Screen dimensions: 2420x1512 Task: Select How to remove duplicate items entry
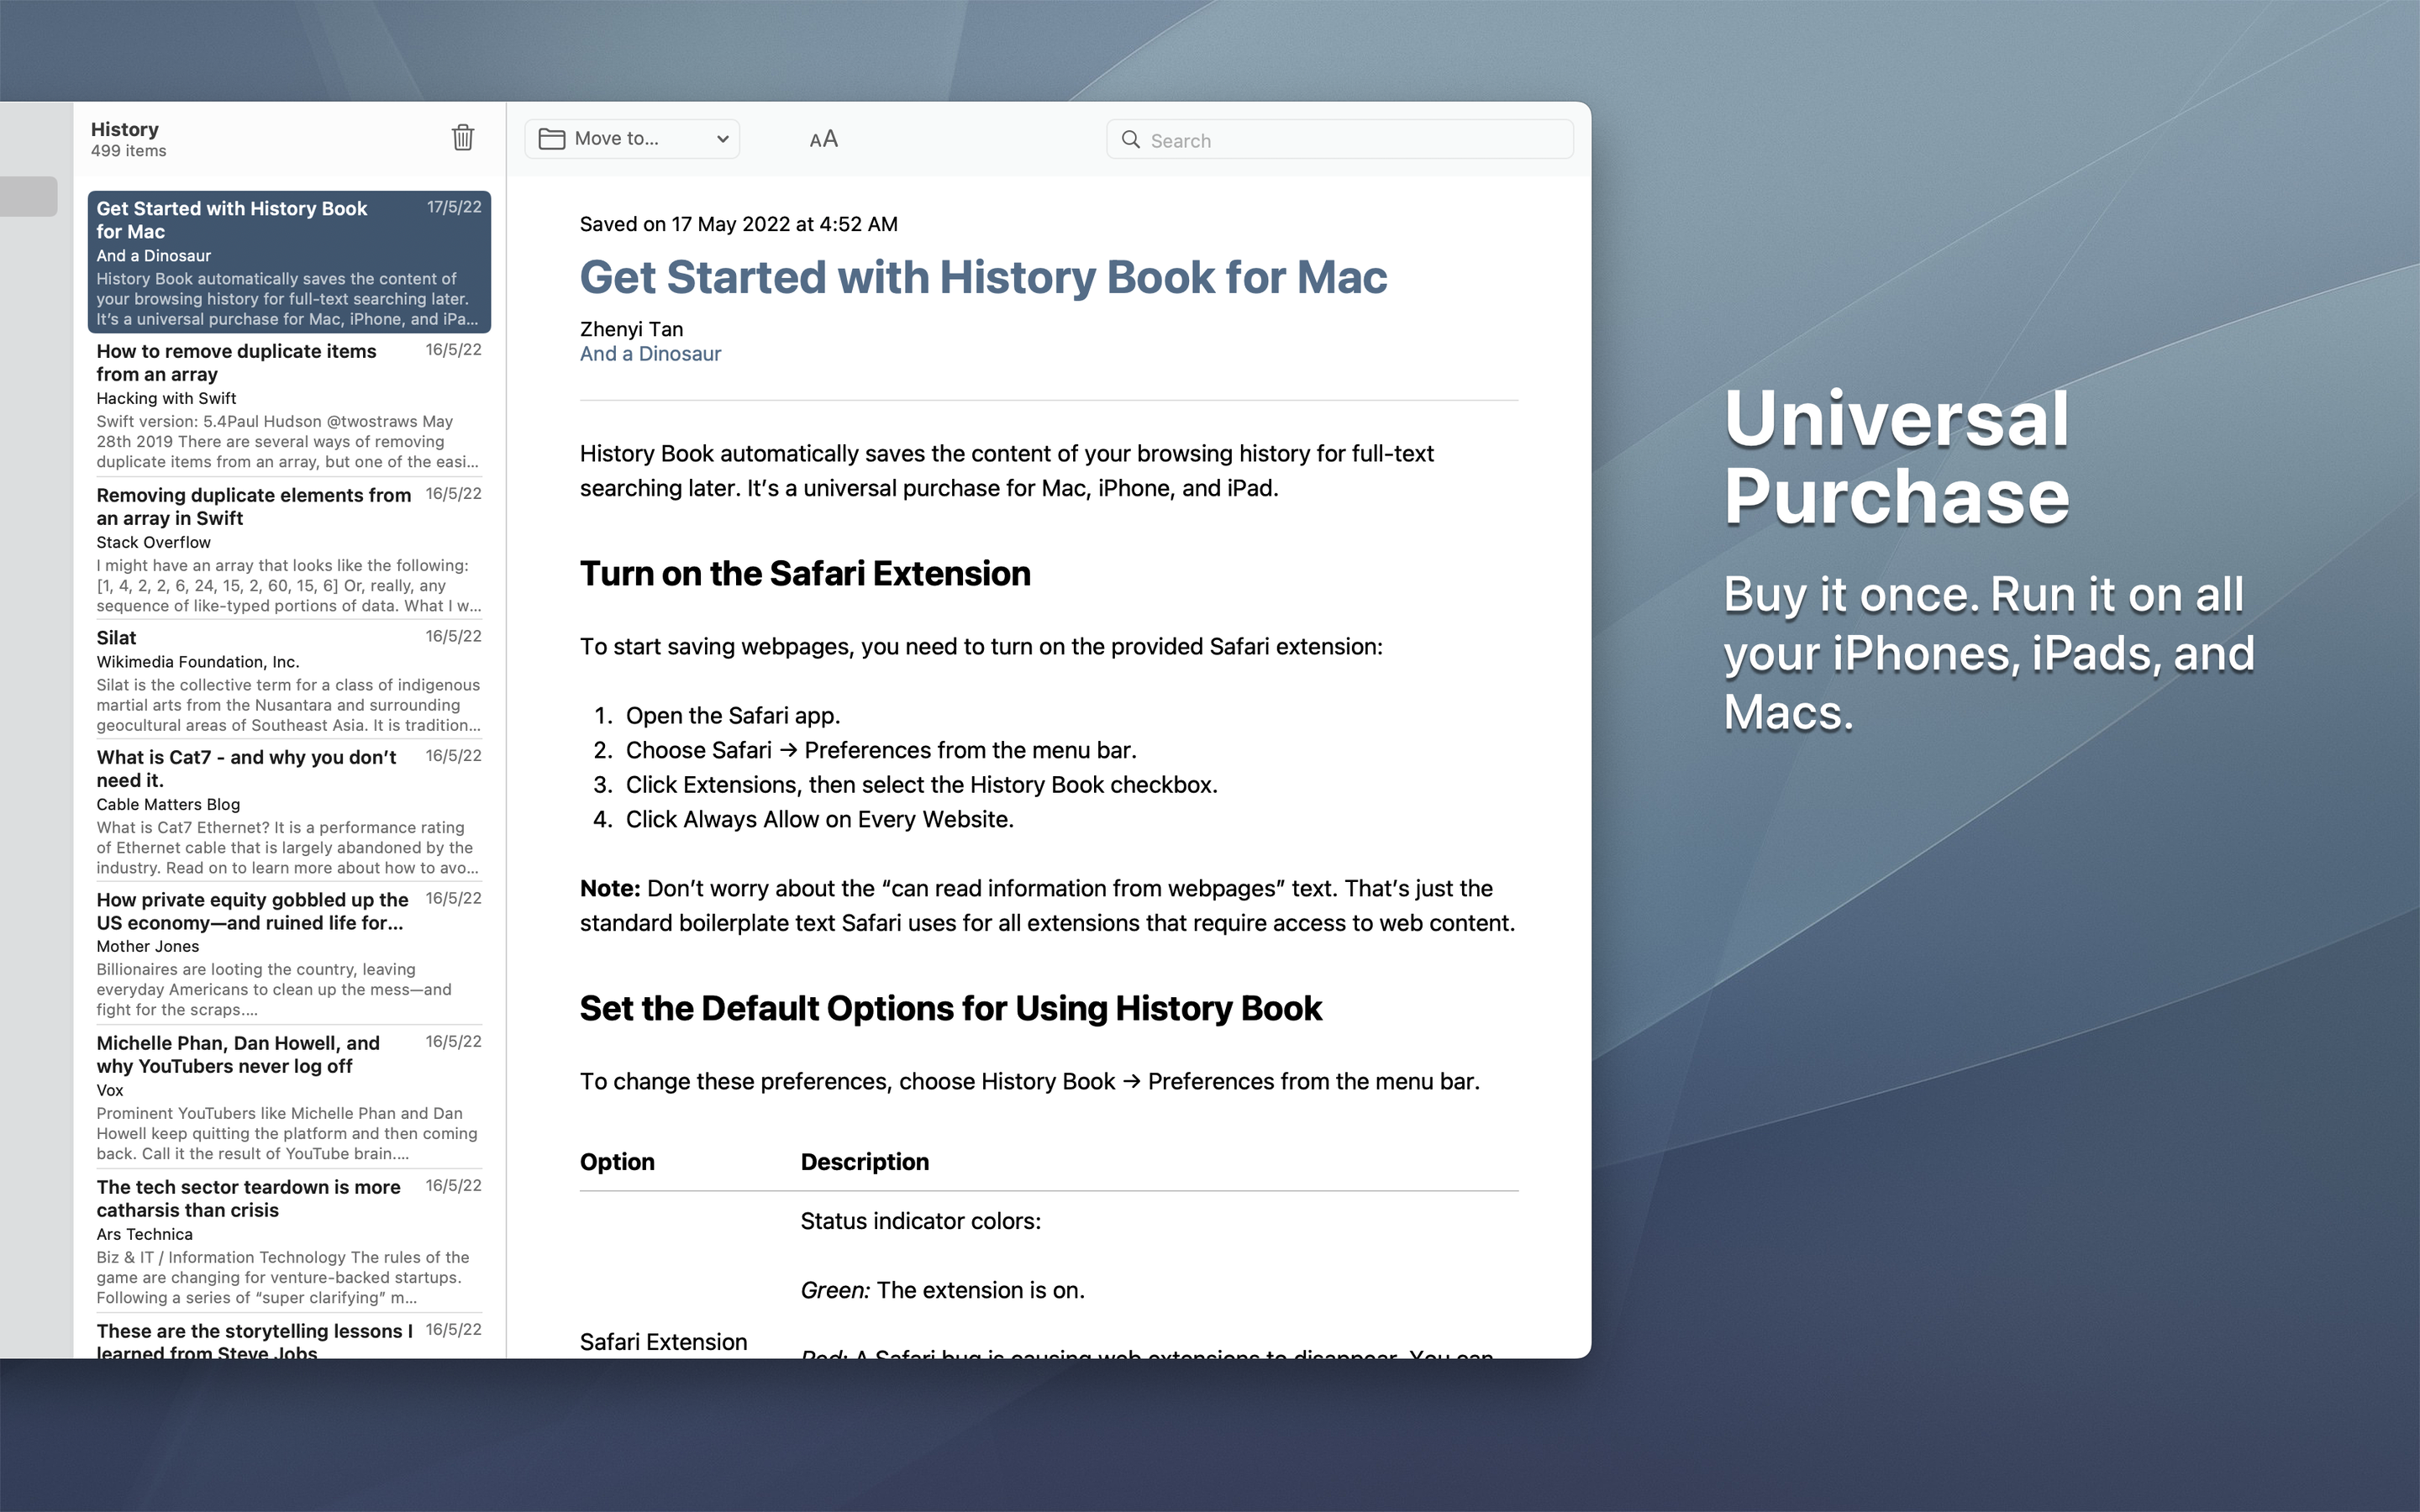[x=289, y=405]
